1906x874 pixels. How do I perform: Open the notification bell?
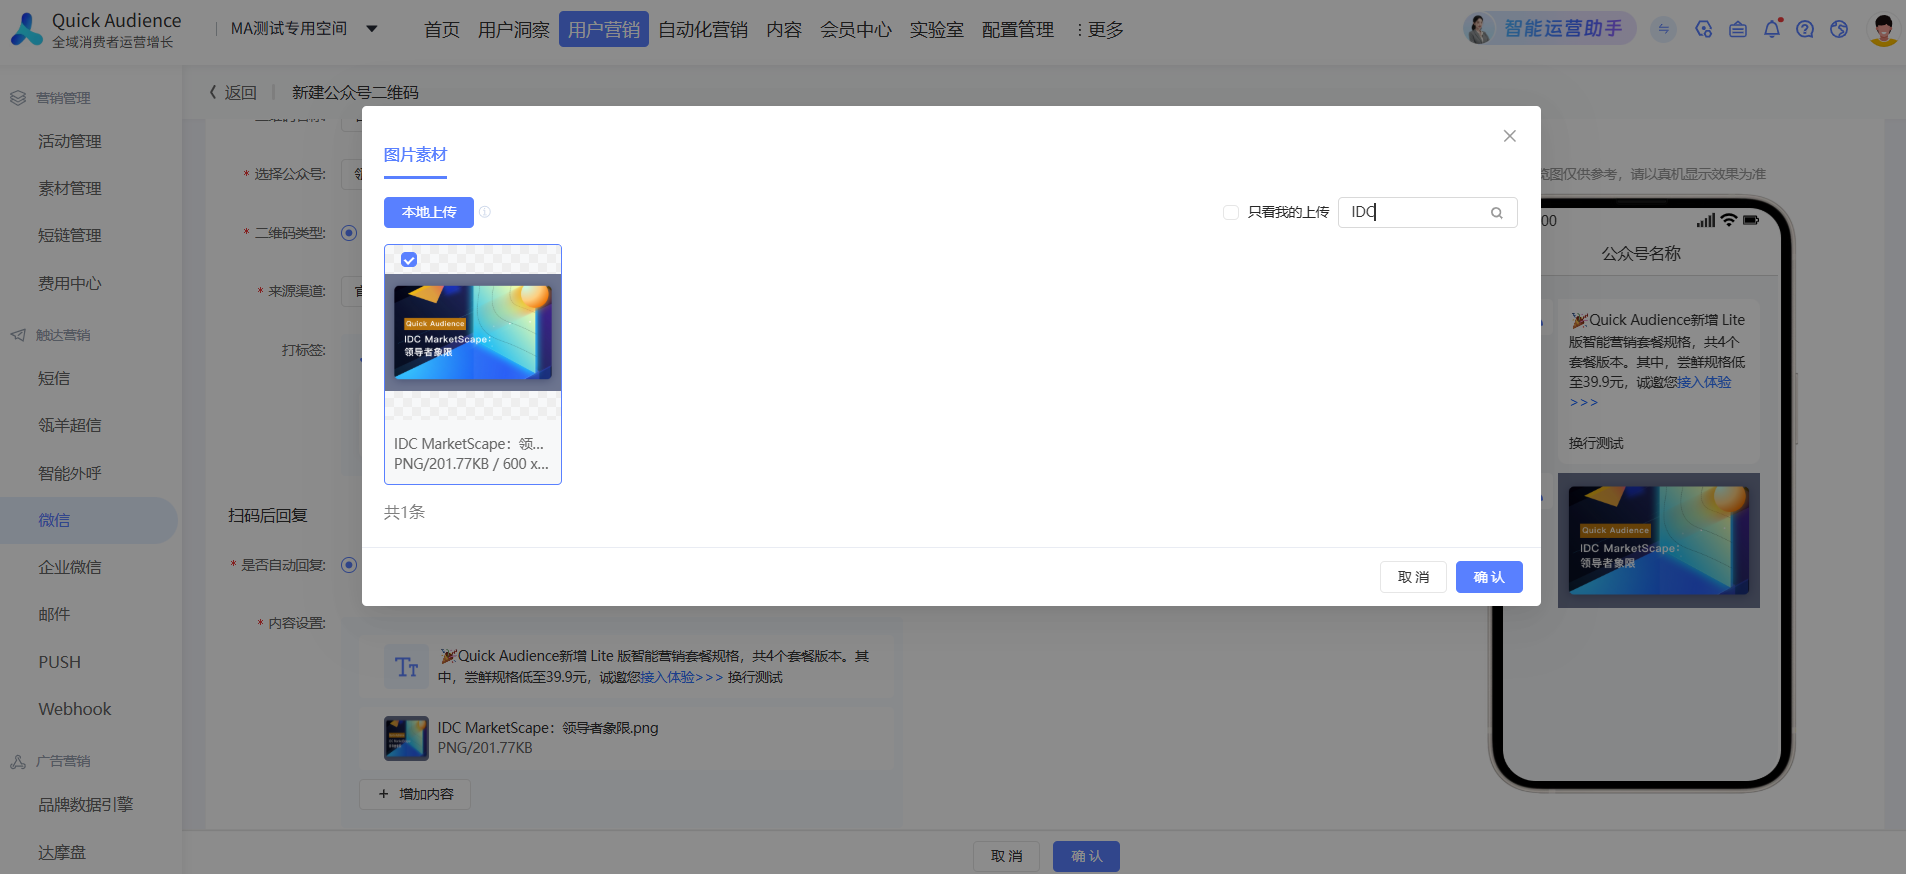coord(1772,29)
